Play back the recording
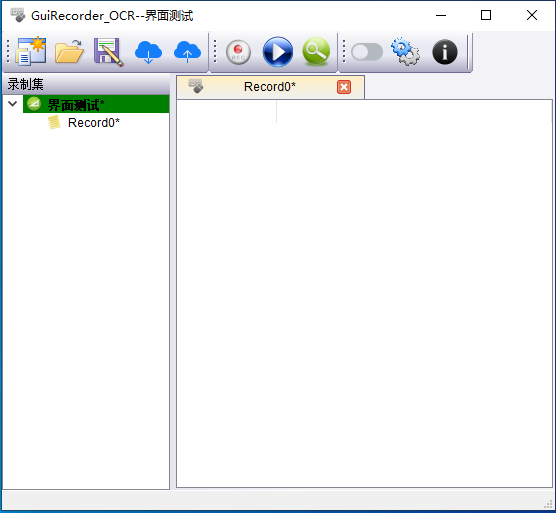 (x=278, y=52)
